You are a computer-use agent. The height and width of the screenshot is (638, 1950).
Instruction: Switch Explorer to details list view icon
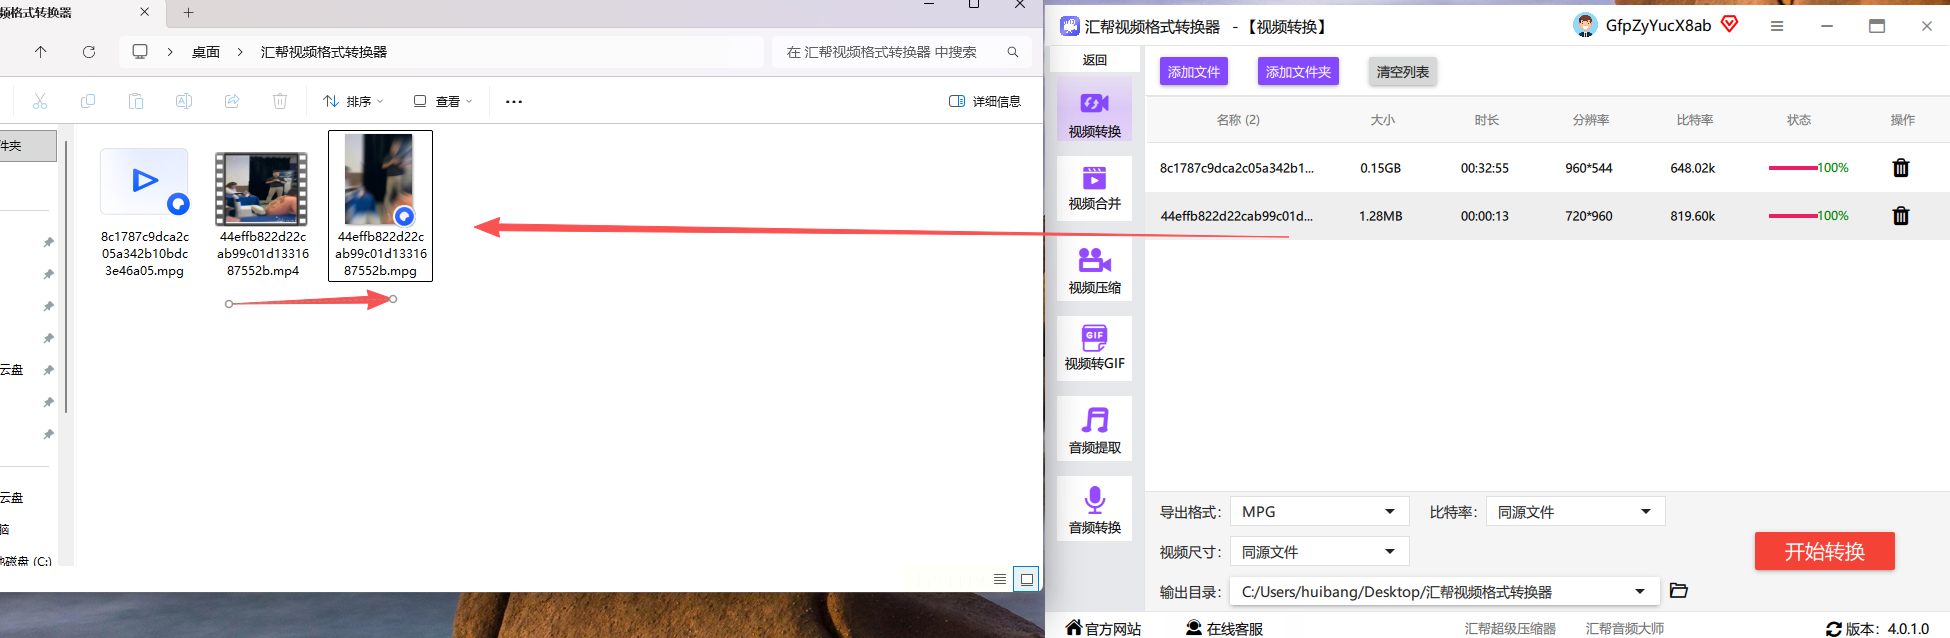click(1000, 579)
